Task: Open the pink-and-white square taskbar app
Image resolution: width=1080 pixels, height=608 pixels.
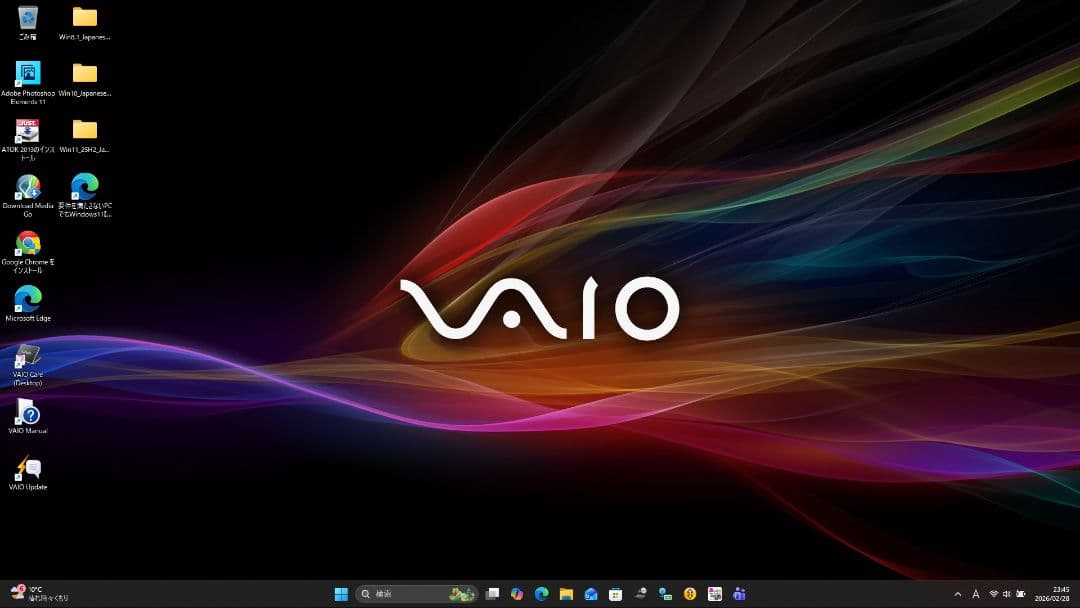Action: click(715, 594)
